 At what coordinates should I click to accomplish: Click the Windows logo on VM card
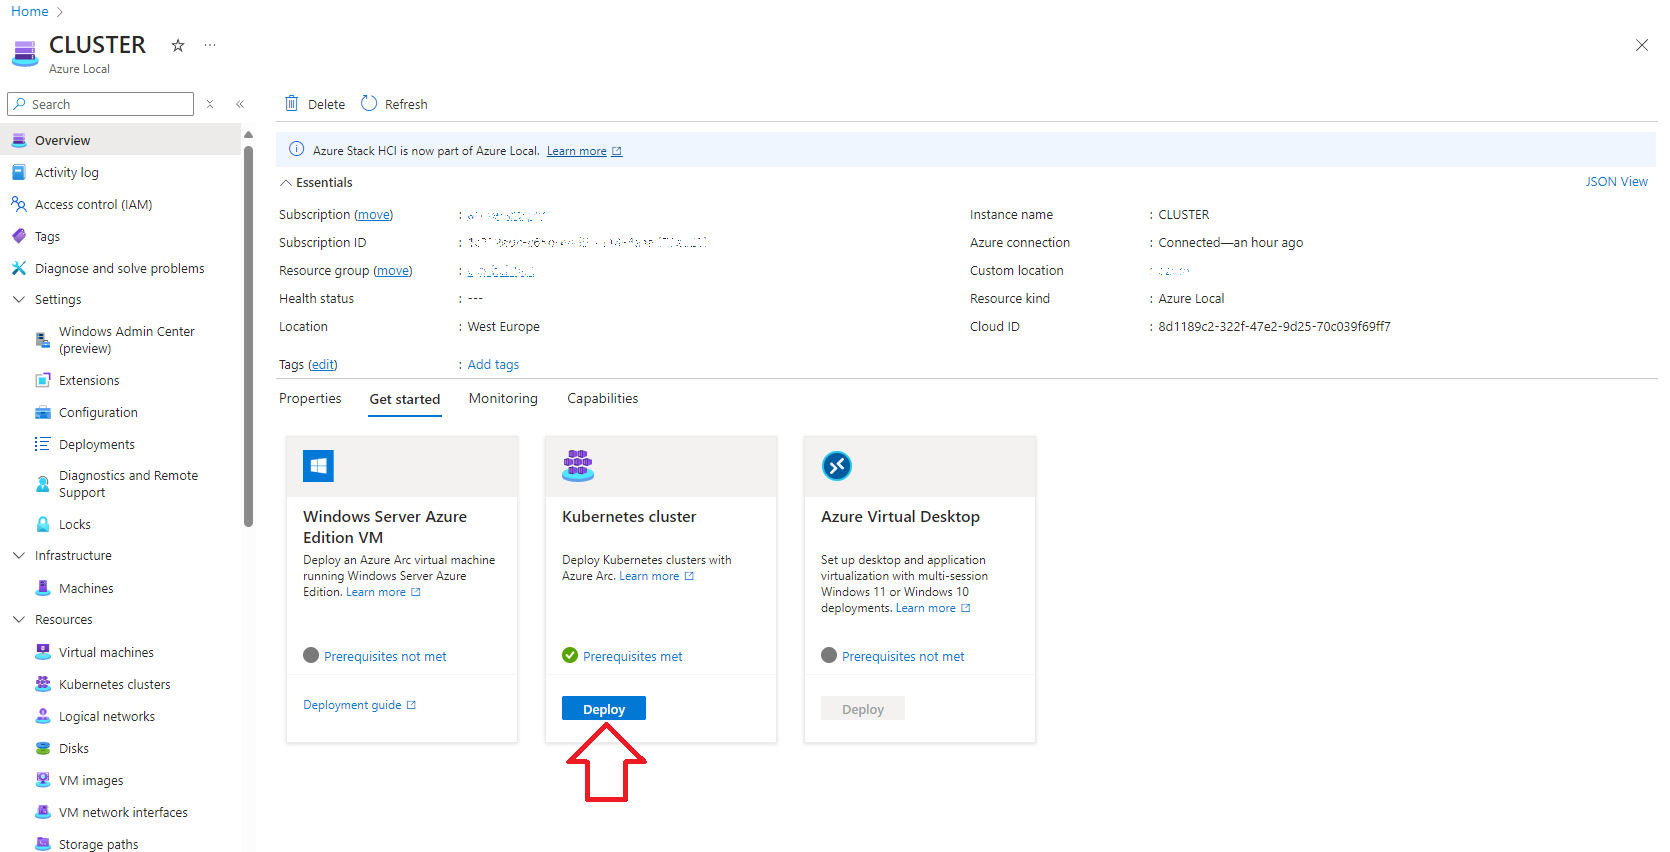click(318, 466)
